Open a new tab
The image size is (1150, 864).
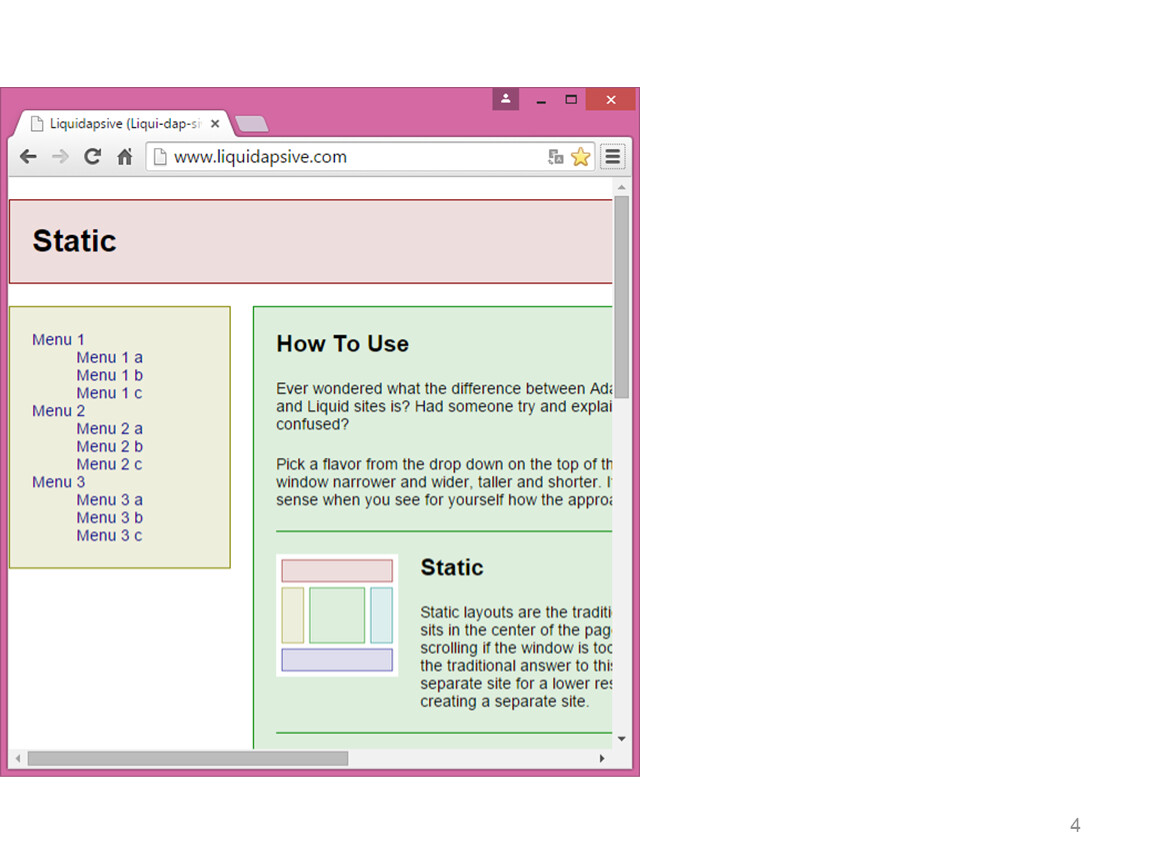click(x=251, y=124)
